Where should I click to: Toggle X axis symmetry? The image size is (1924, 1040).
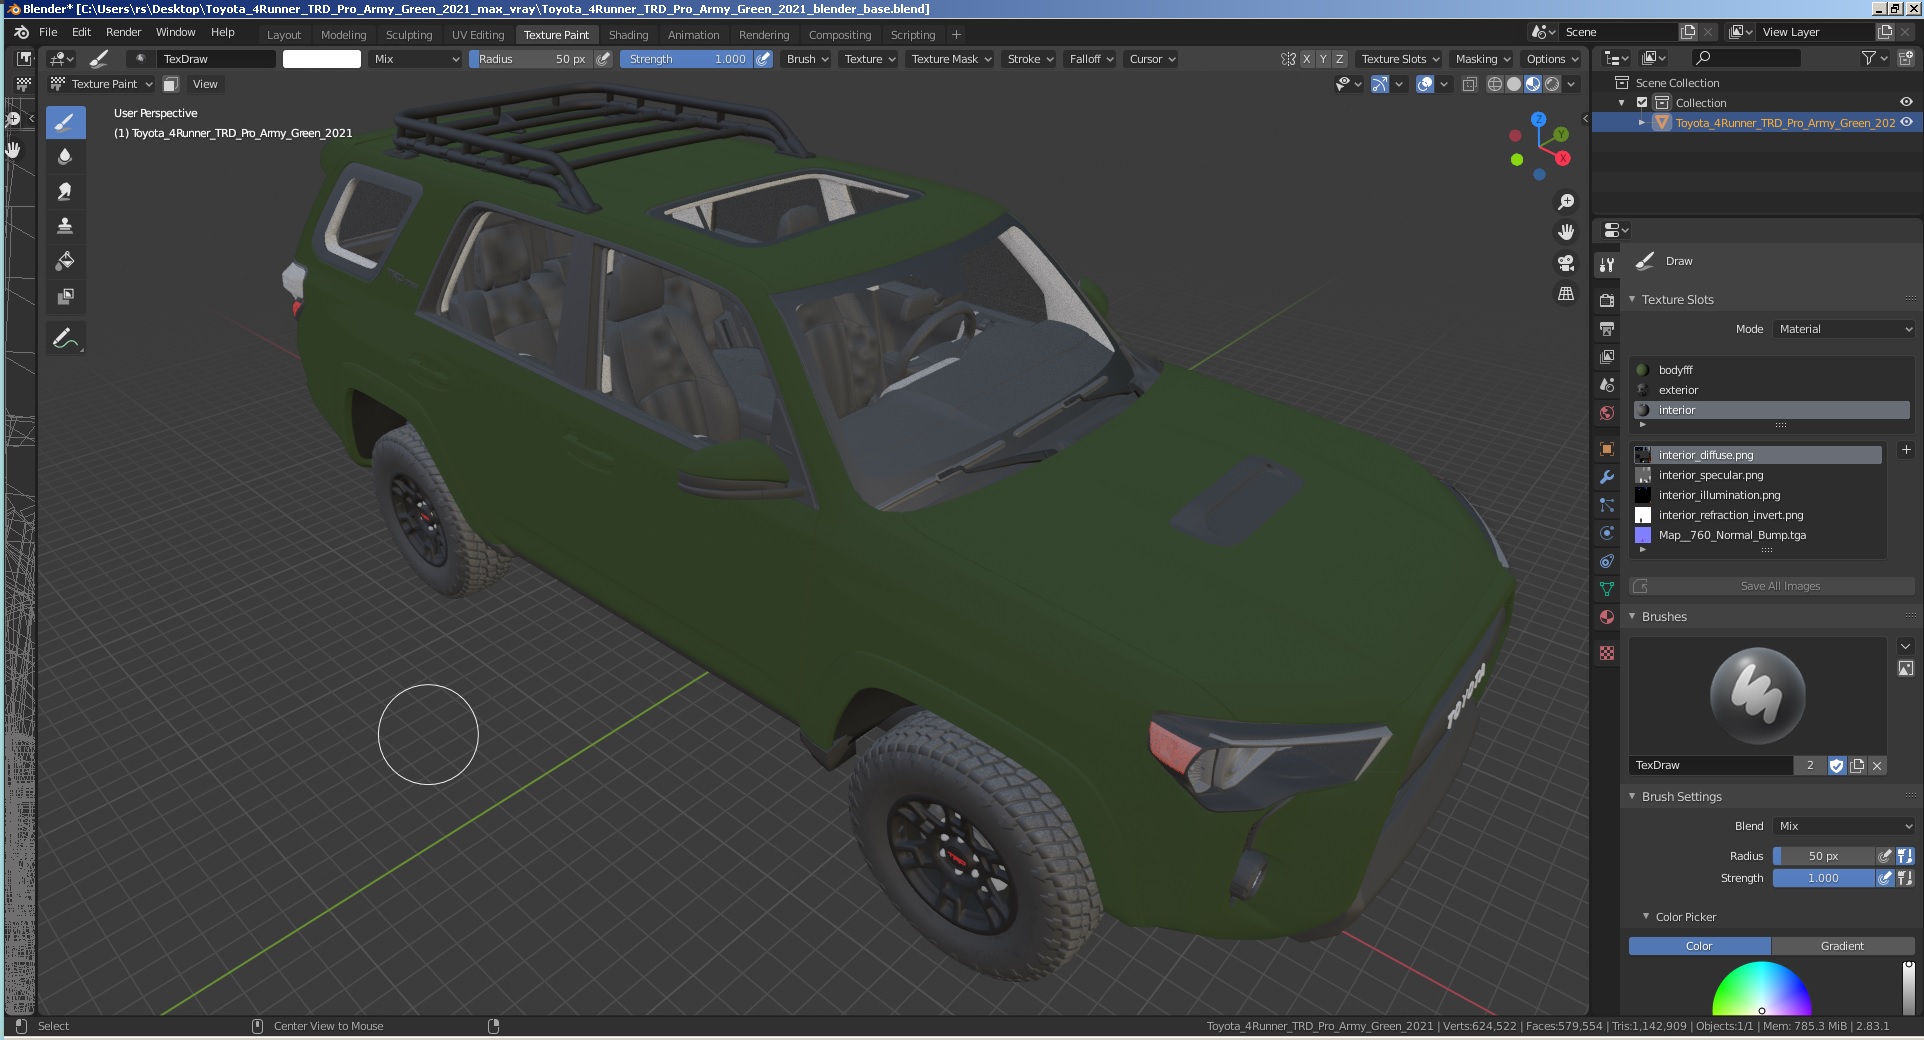[x=1306, y=59]
